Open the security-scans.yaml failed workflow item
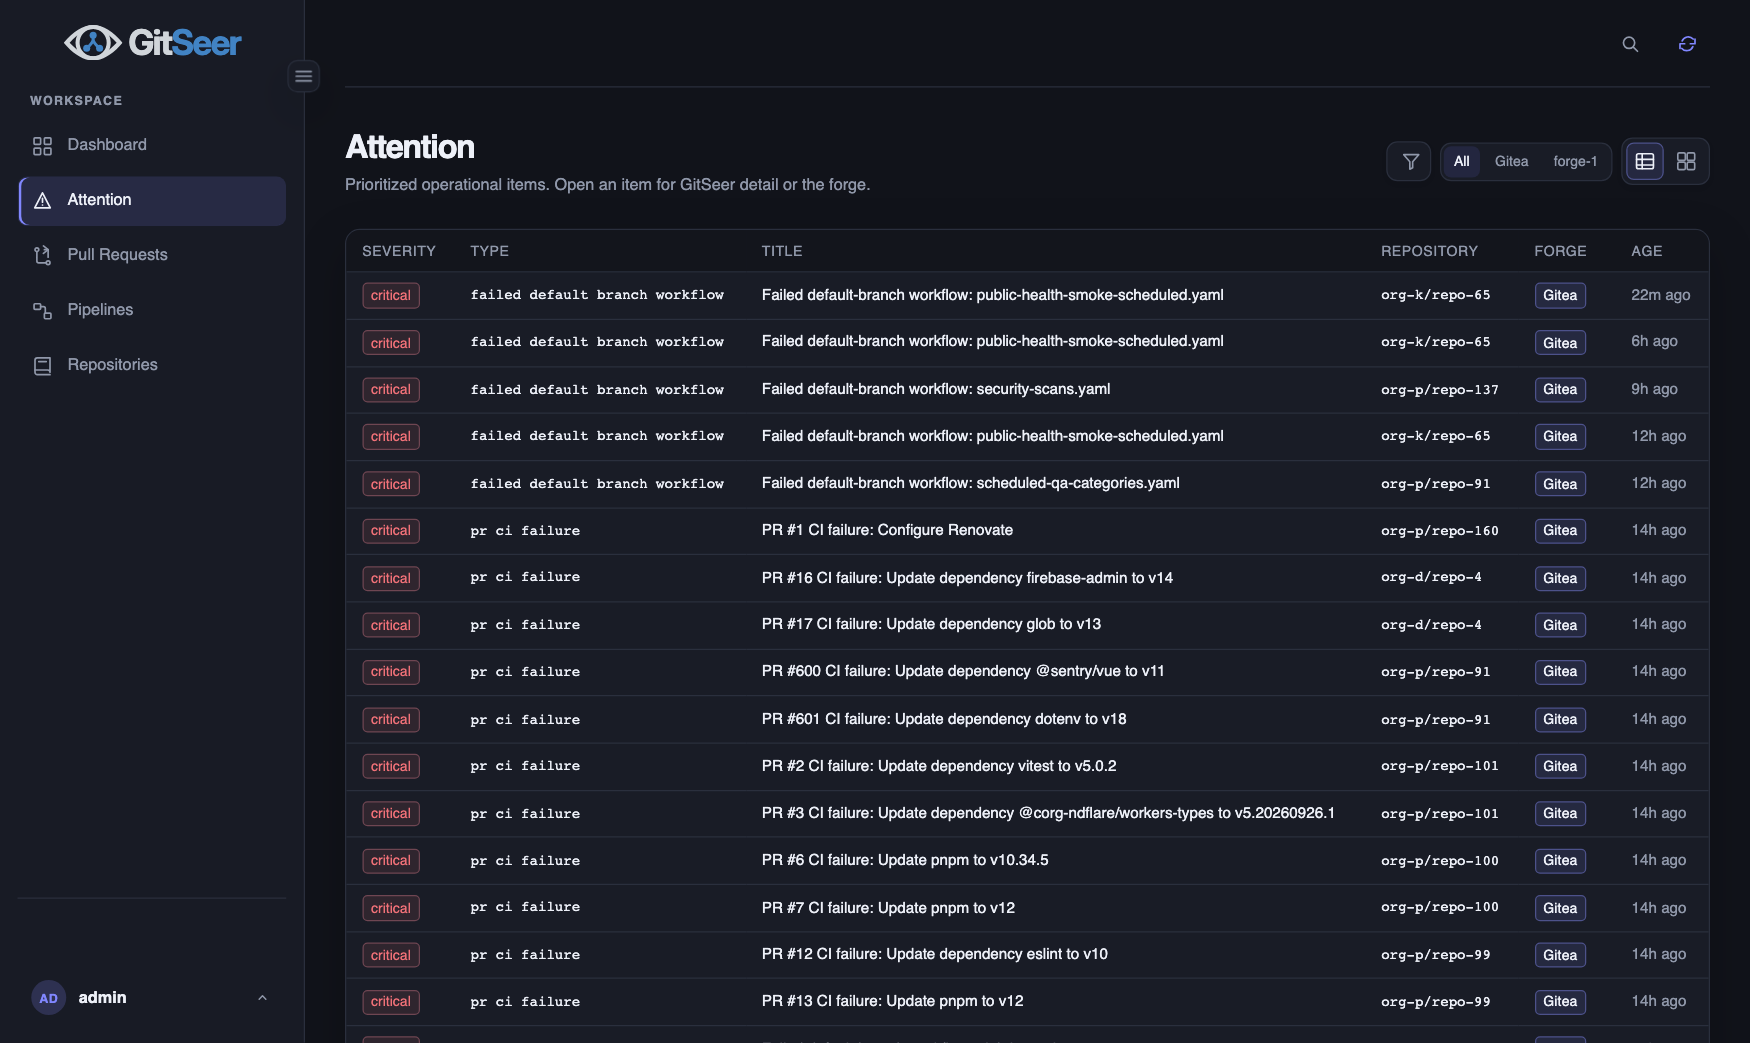The width and height of the screenshot is (1750, 1043). pyautogui.click(x=936, y=389)
